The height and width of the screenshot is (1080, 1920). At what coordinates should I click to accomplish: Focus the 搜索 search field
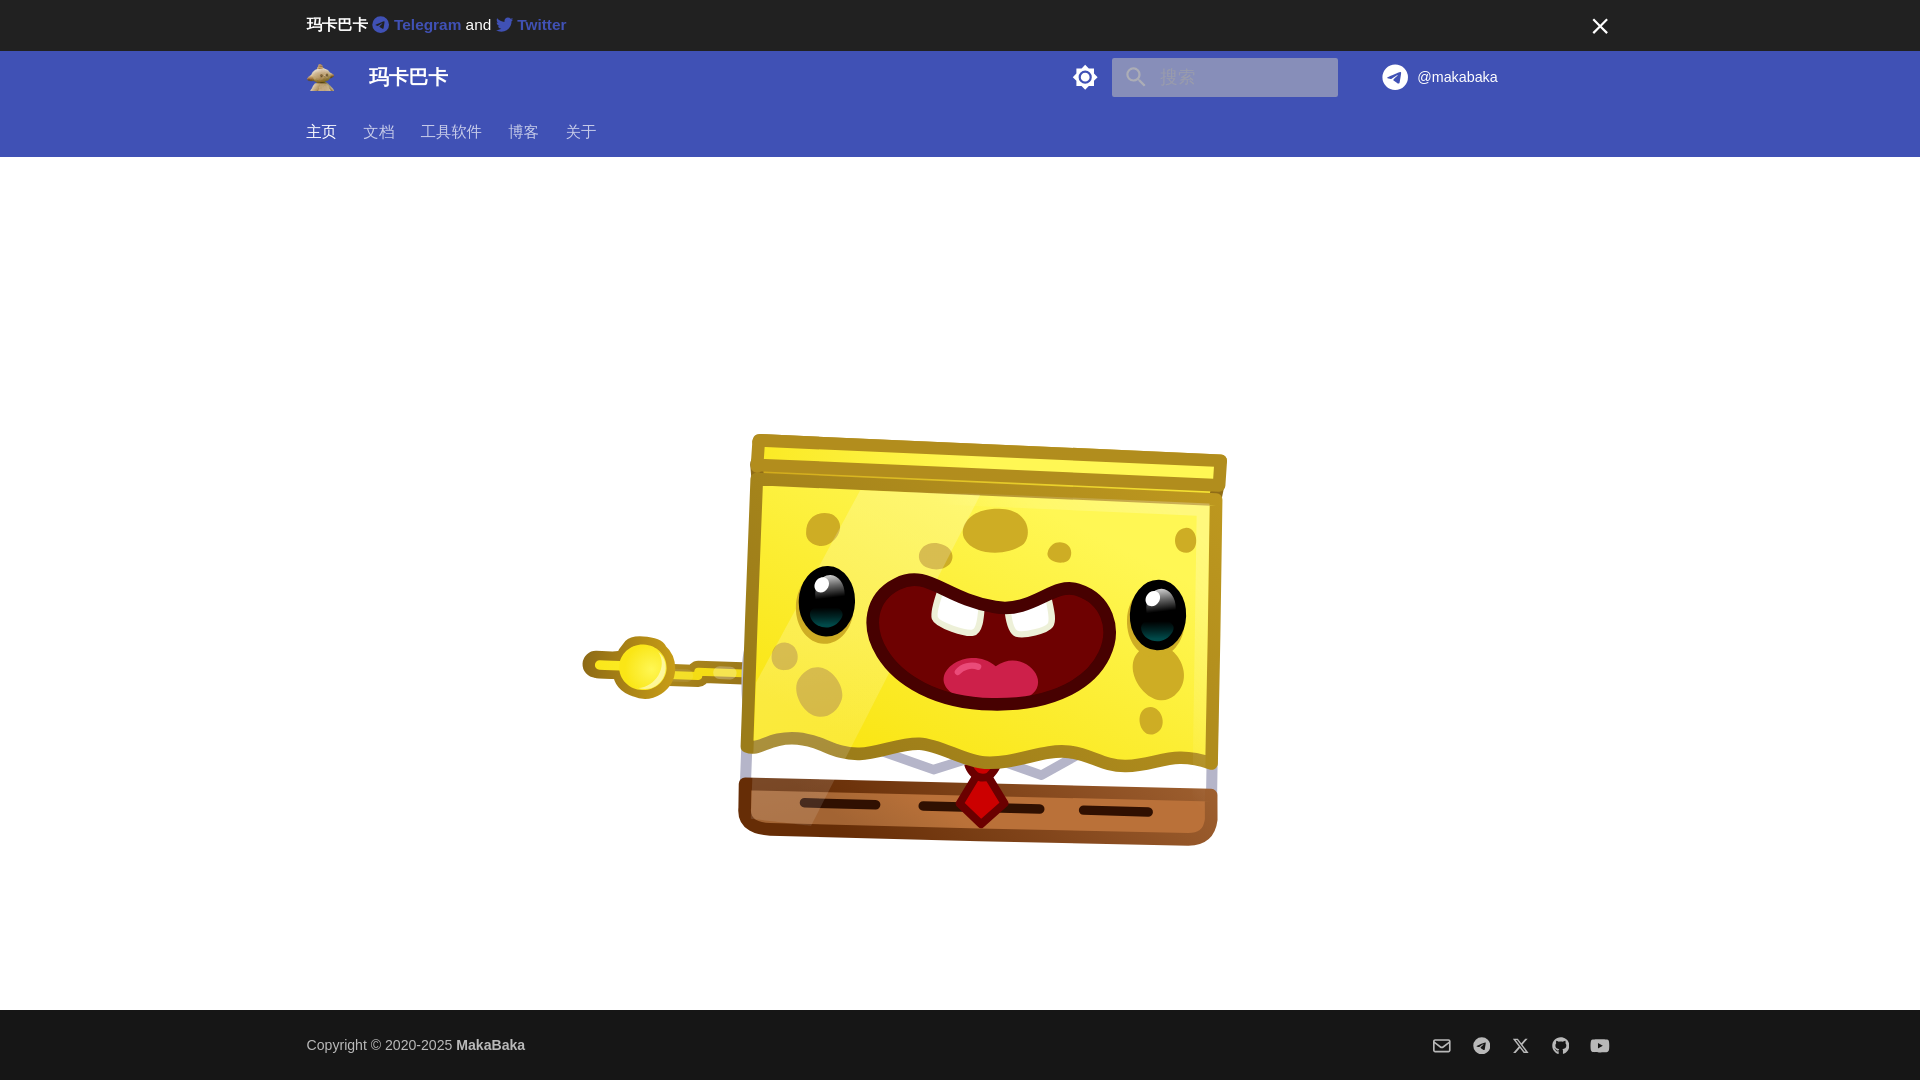pyautogui.click(x=1225, y=77)
